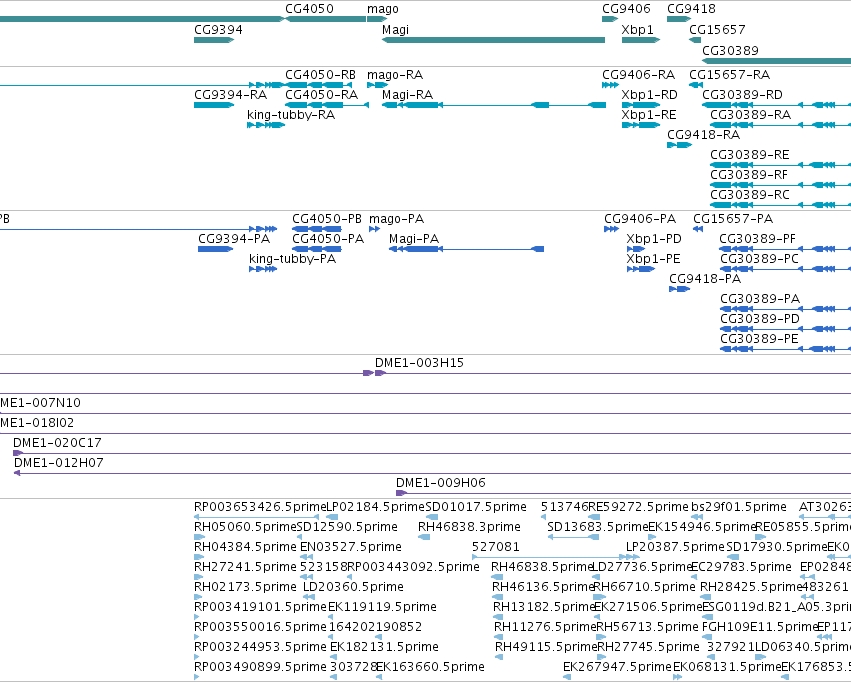The image size is (851, 682).
Task: Click the CG9394-RA transcript label
Action: [231, 95]
